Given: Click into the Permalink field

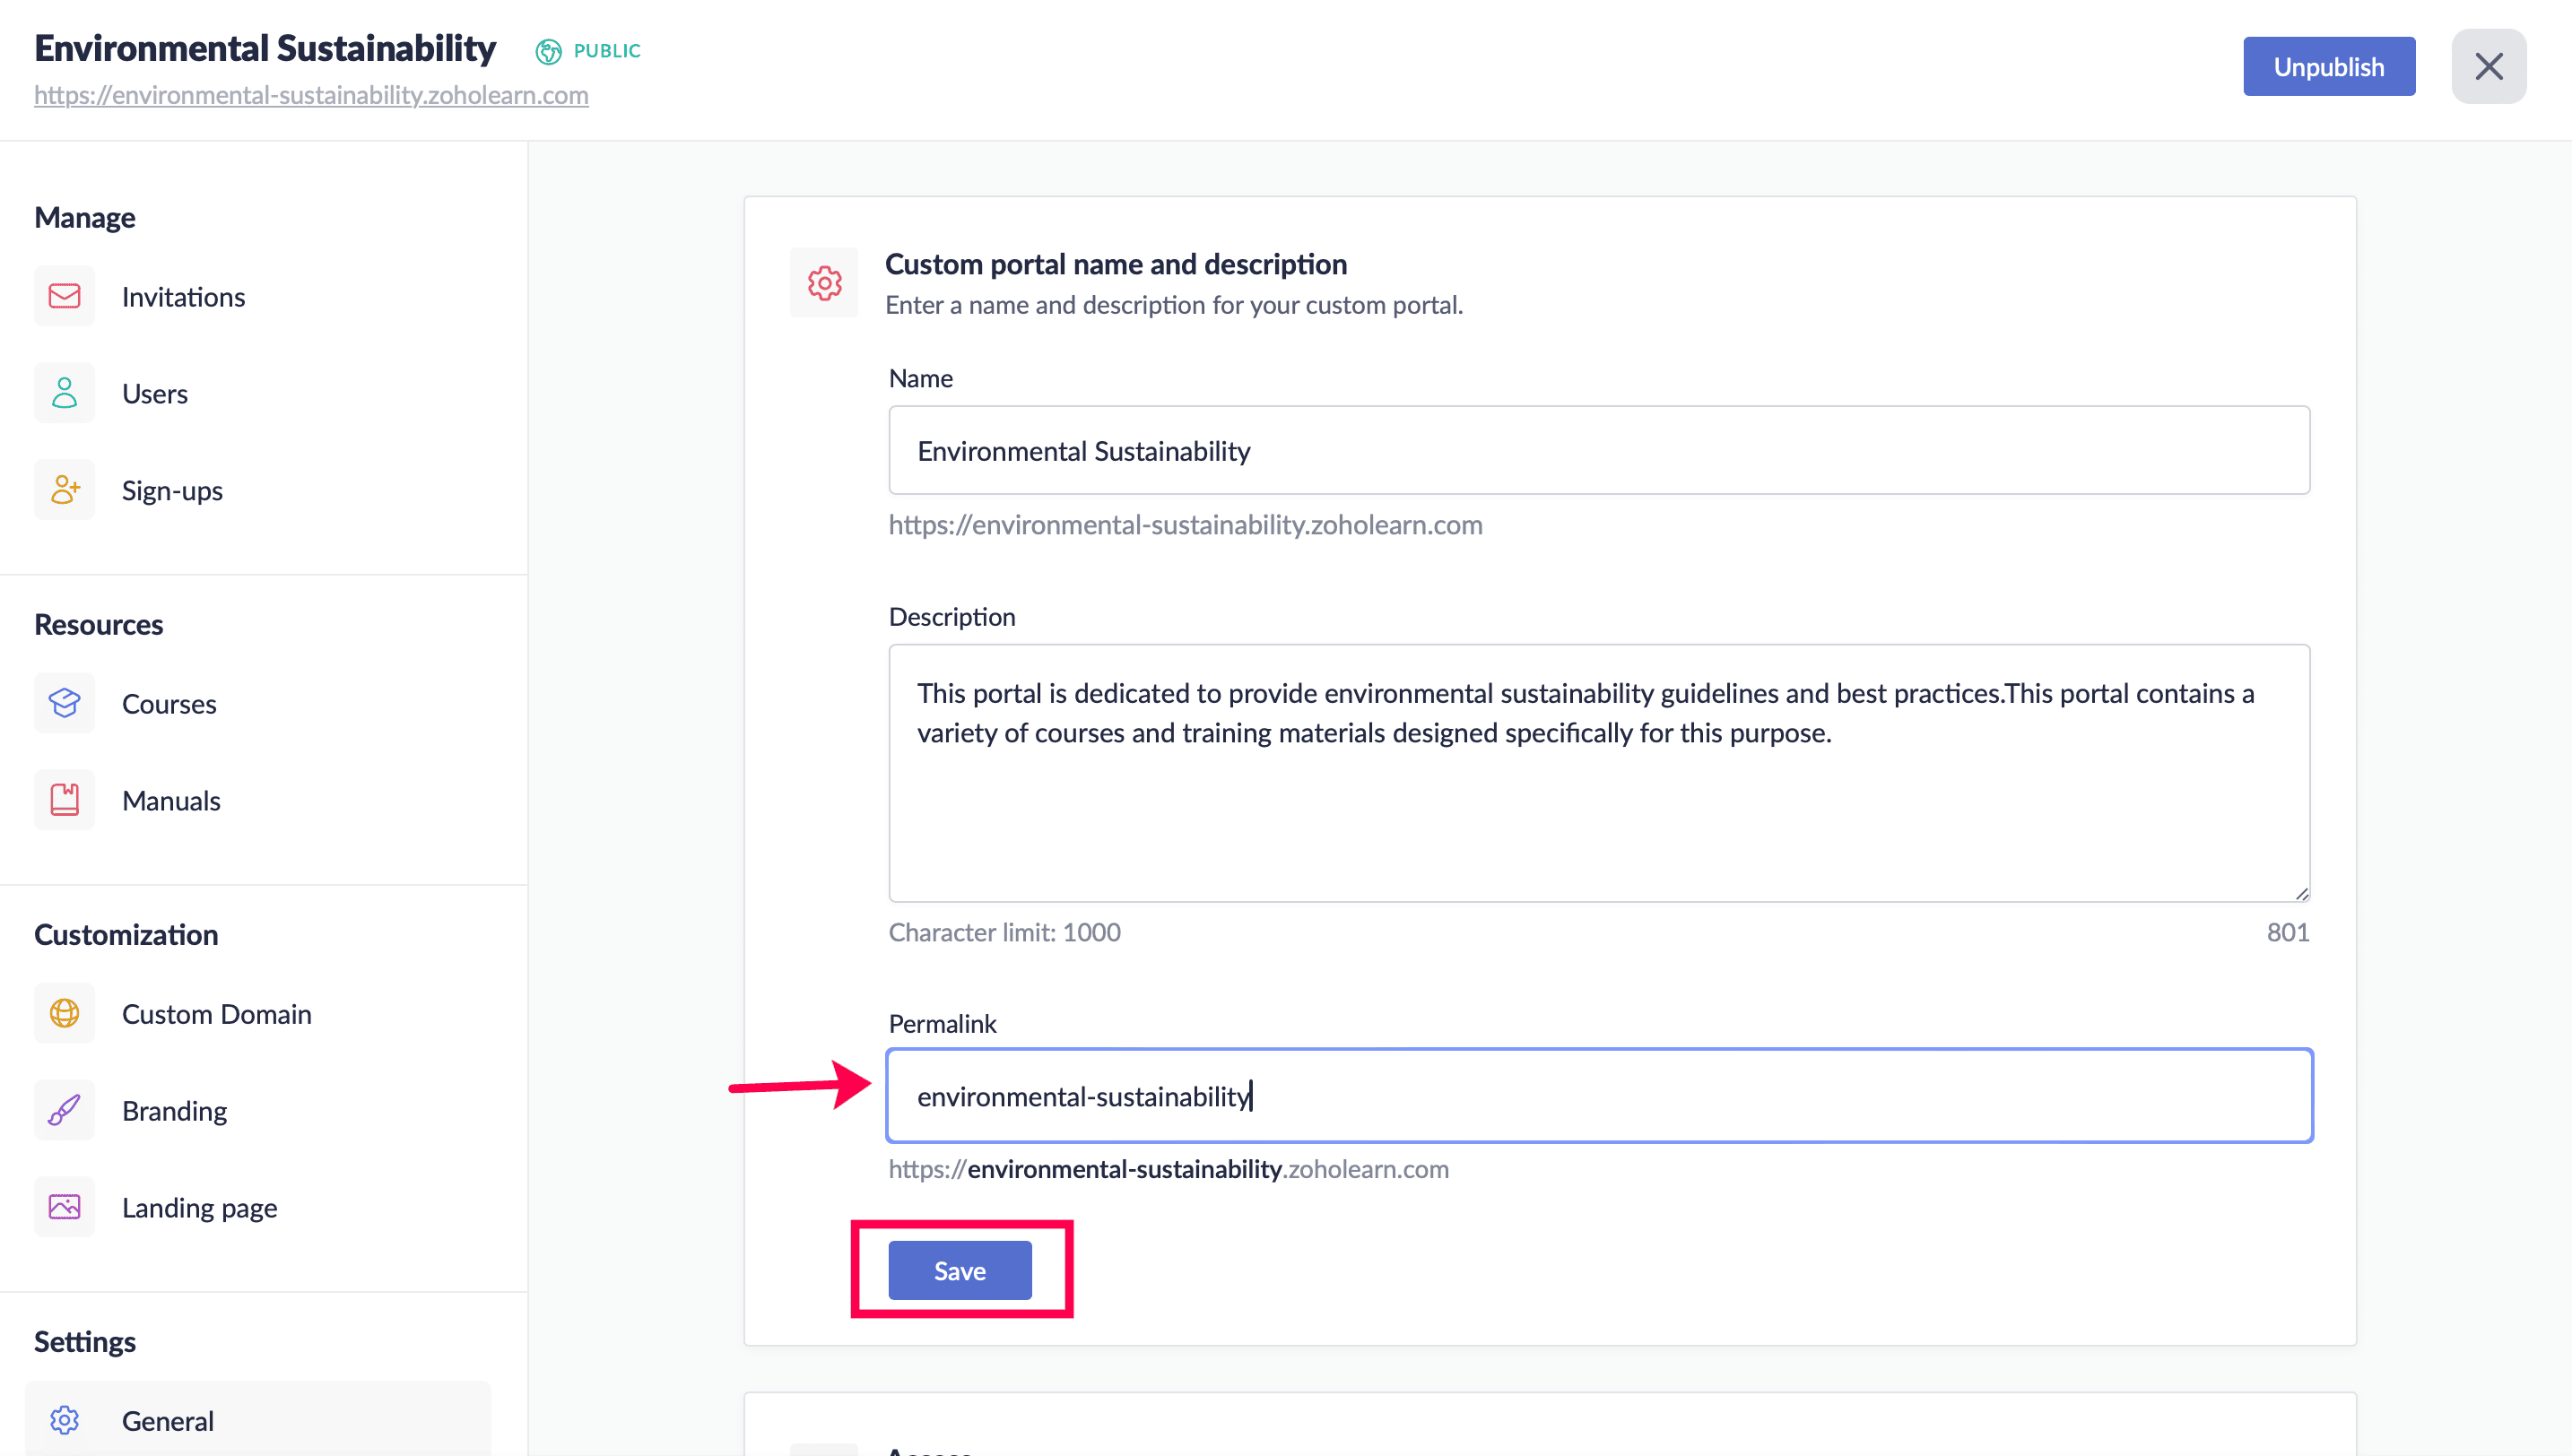Looking at the screenshot, I should coord(1598,1096).
